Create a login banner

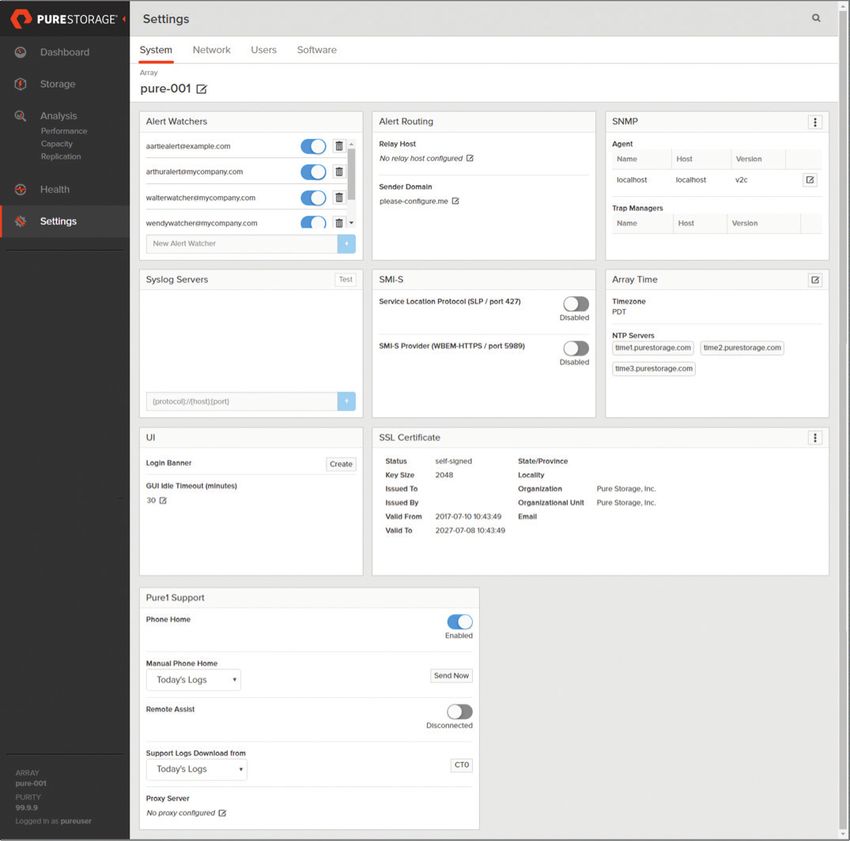(x=341, y=464)
